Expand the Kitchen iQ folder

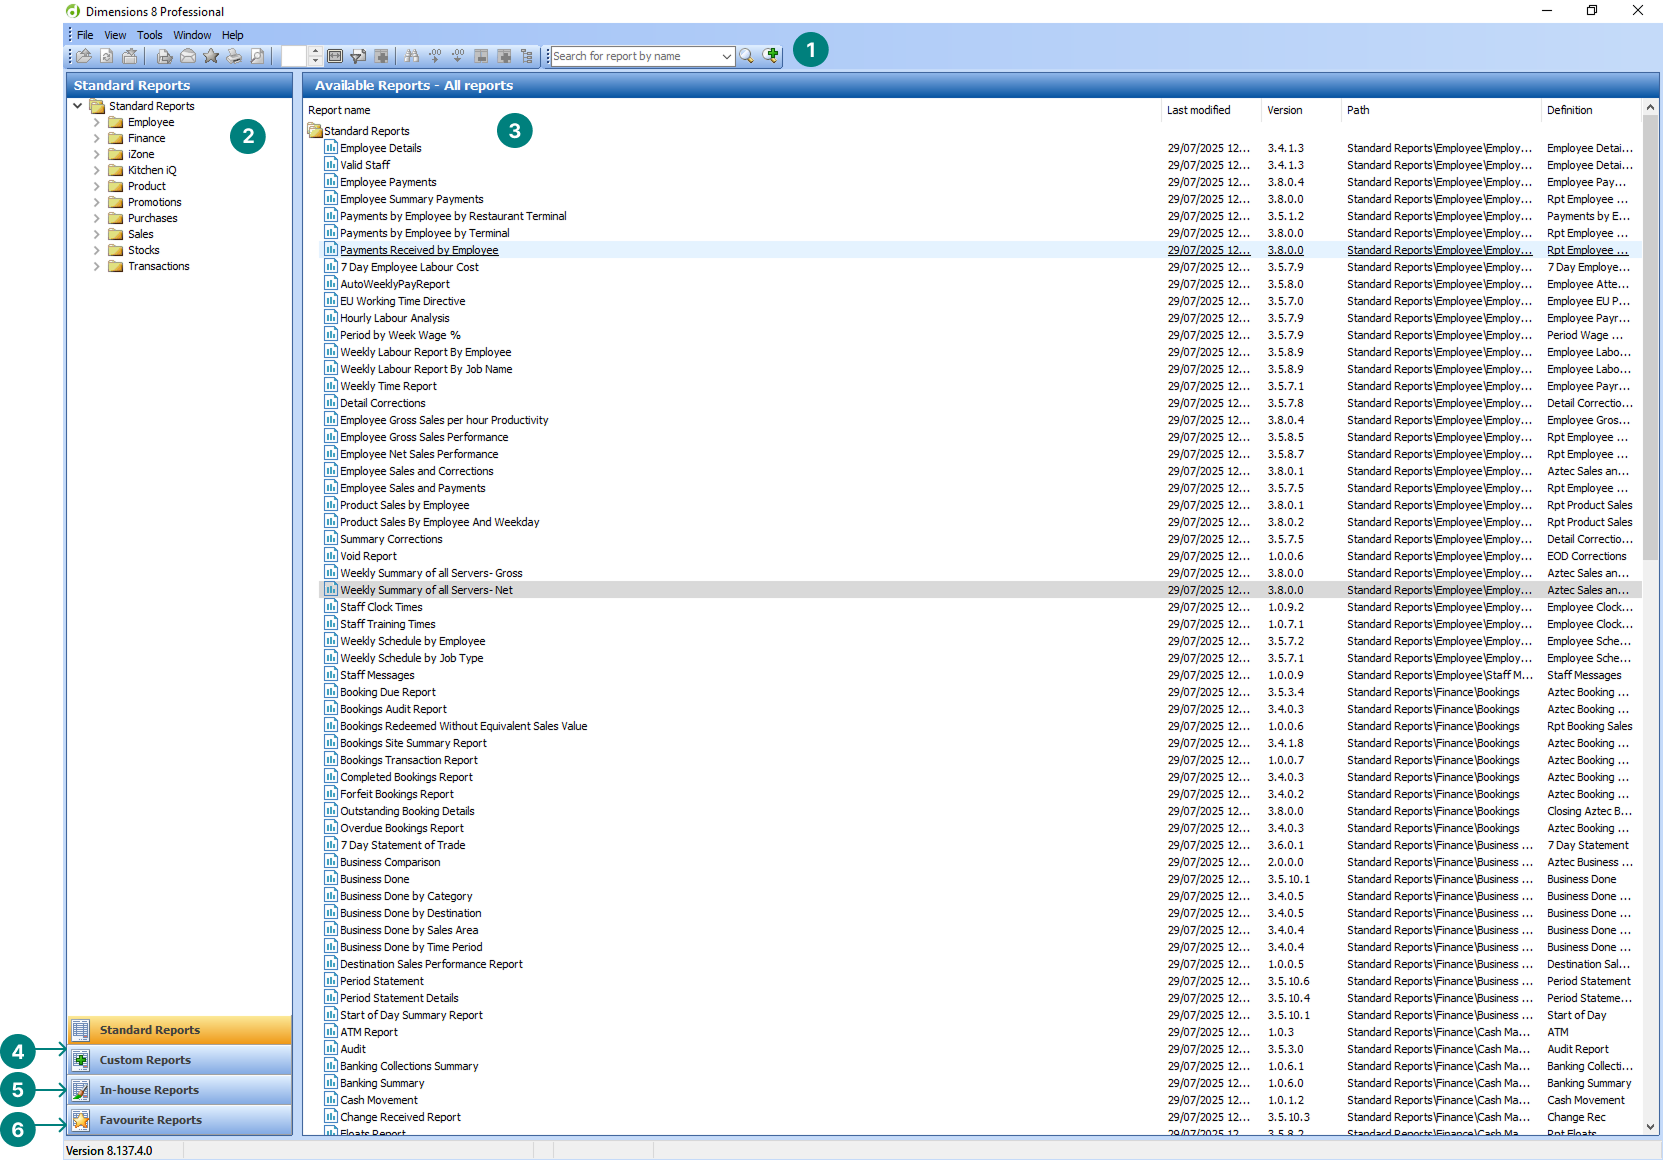pyautogui.click(x=97, y=170)
